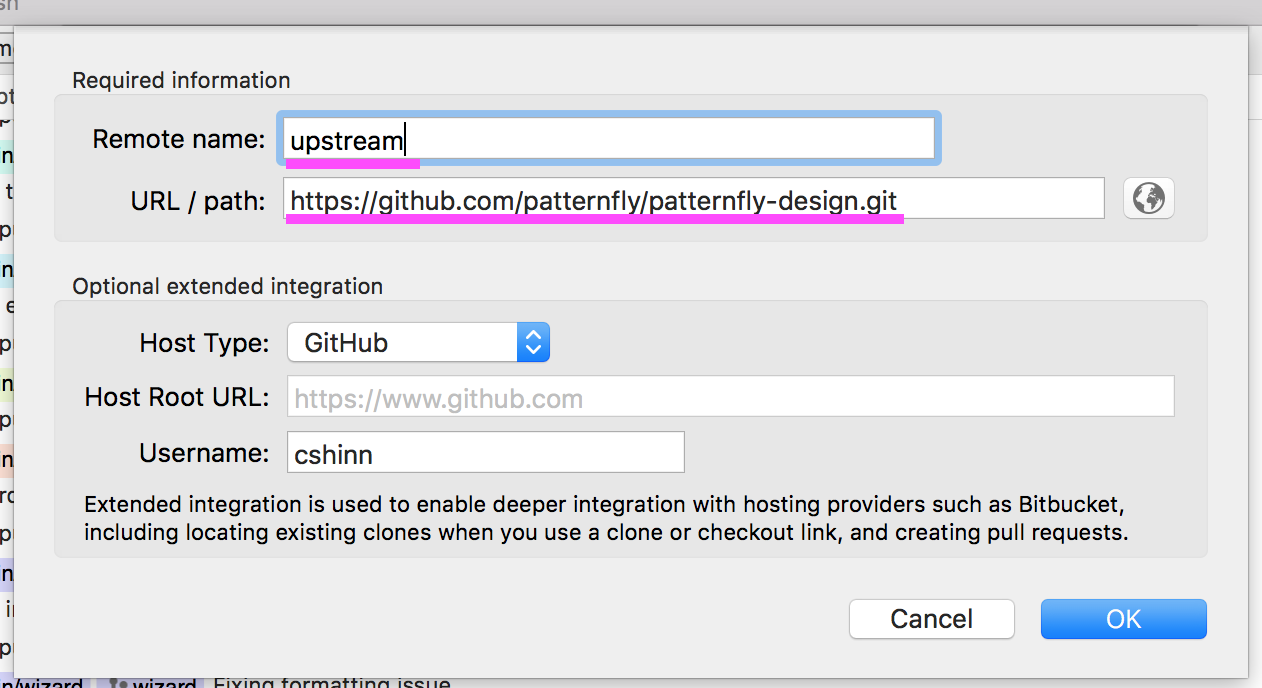
Task: Click the globe icon beside the URL field
Action: (1148, 198)
